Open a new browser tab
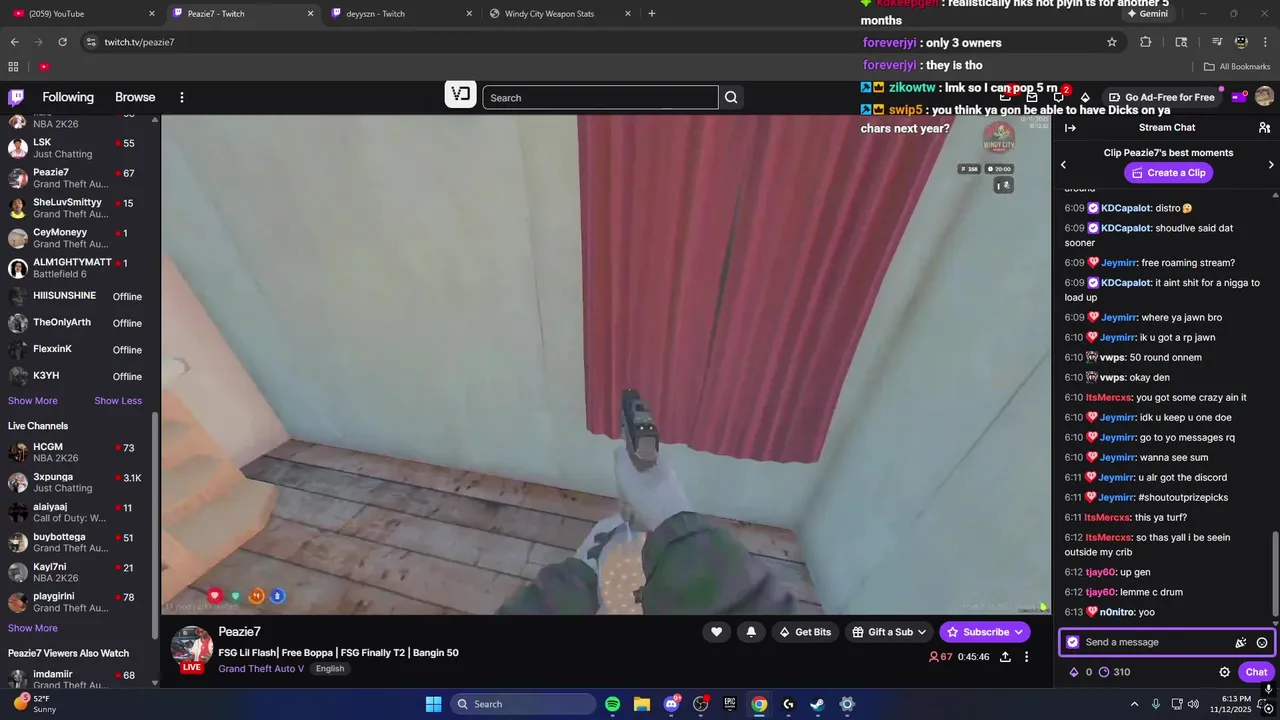 (x=652, y=14)
